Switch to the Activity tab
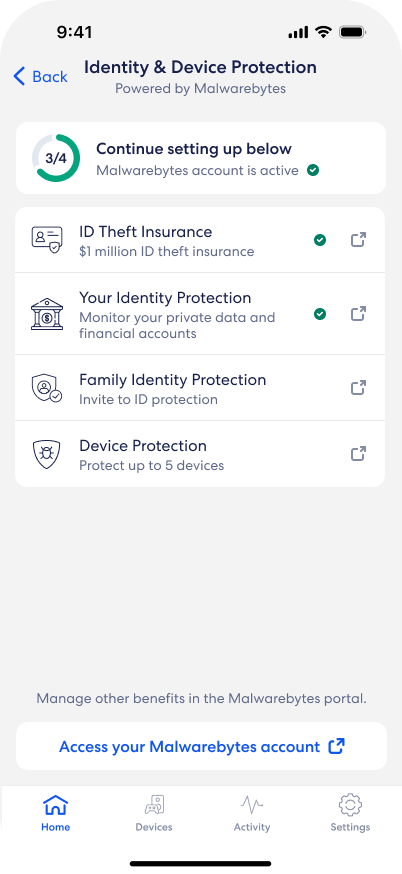Screen dimensions: 402x874 tap(252, 813)
